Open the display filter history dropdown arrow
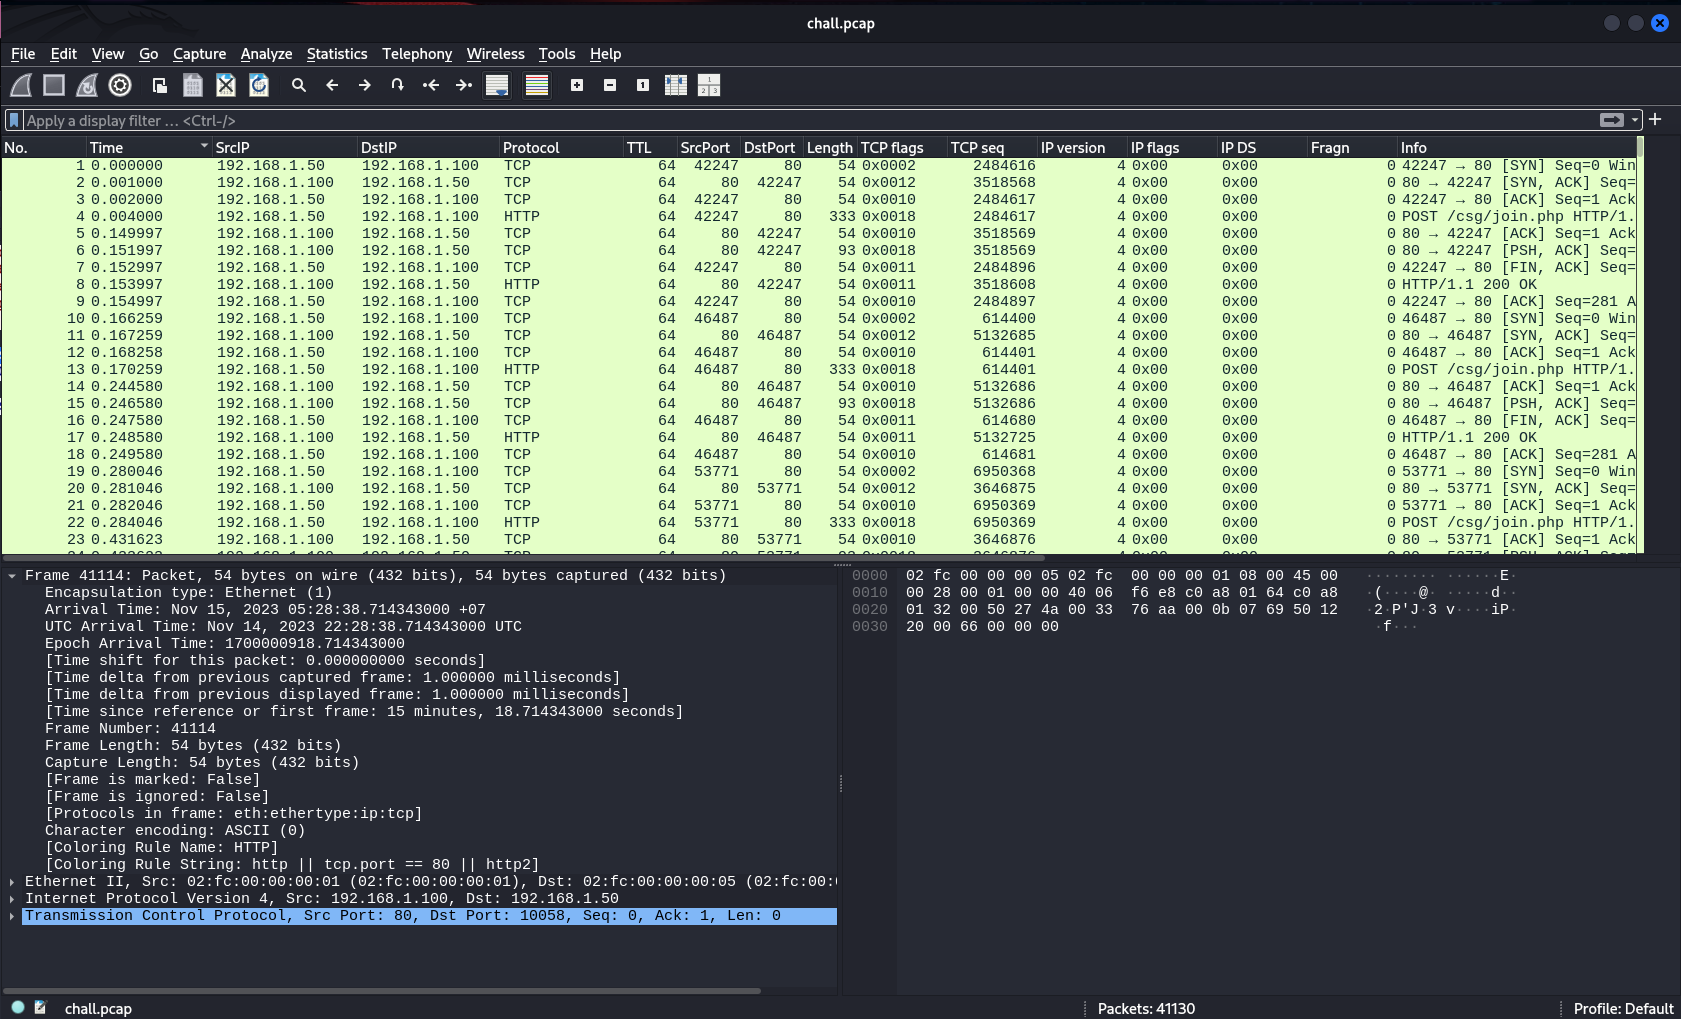 coord(1635,120)
